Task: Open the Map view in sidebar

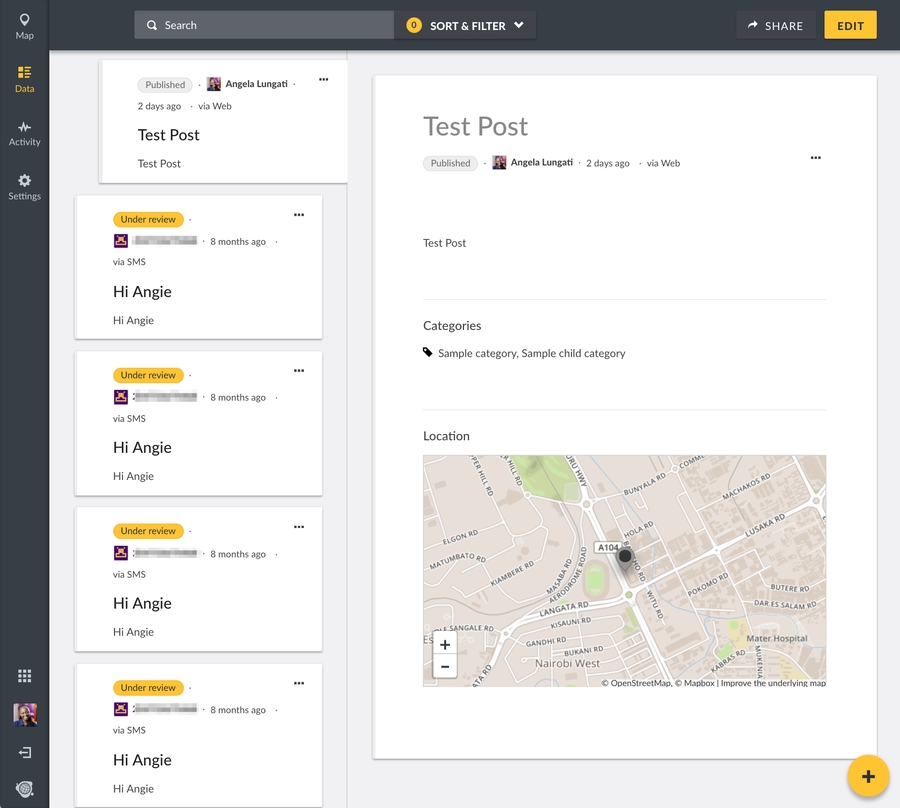Action: [x=24, y=26]
